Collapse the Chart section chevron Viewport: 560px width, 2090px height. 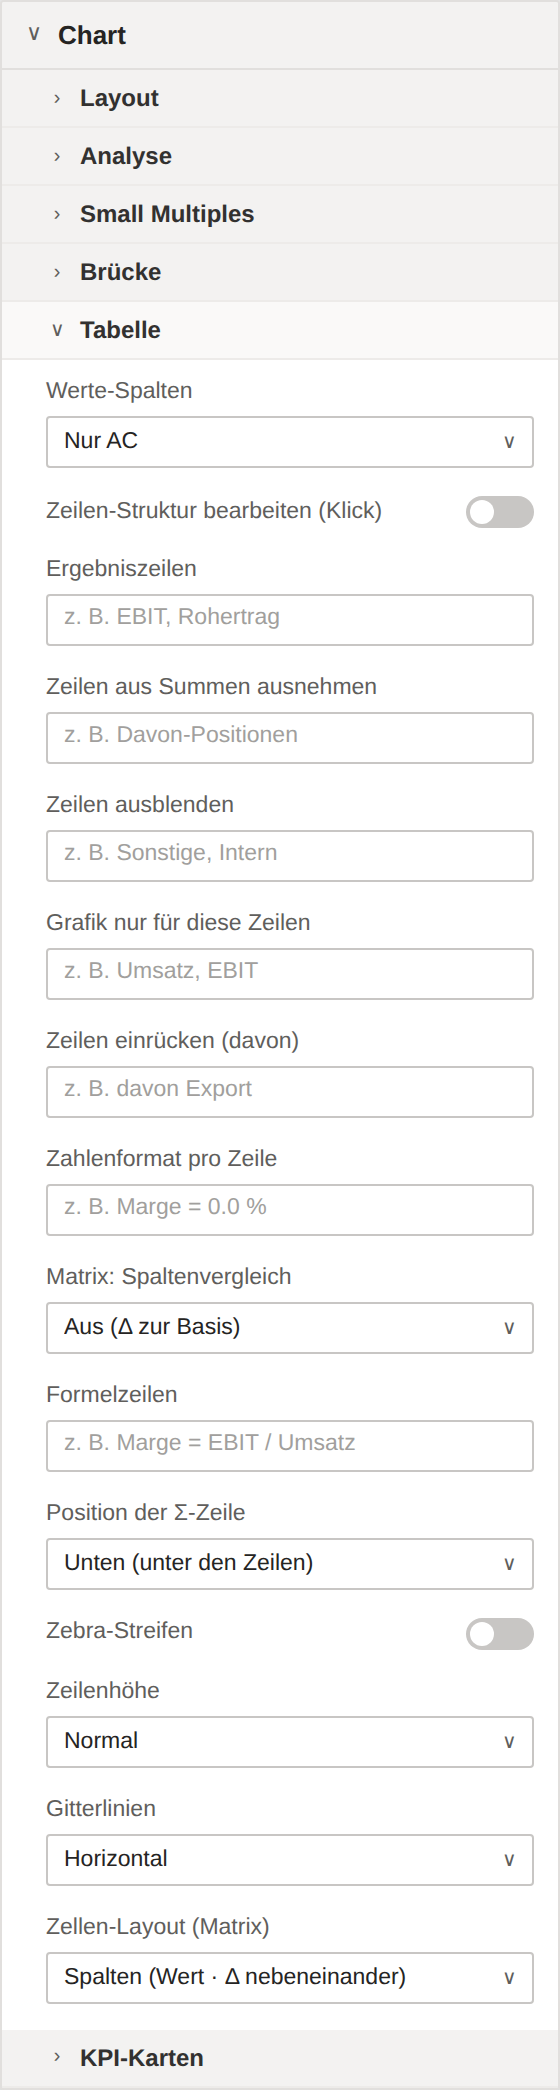pyautogui.click(x=34, y=35)
